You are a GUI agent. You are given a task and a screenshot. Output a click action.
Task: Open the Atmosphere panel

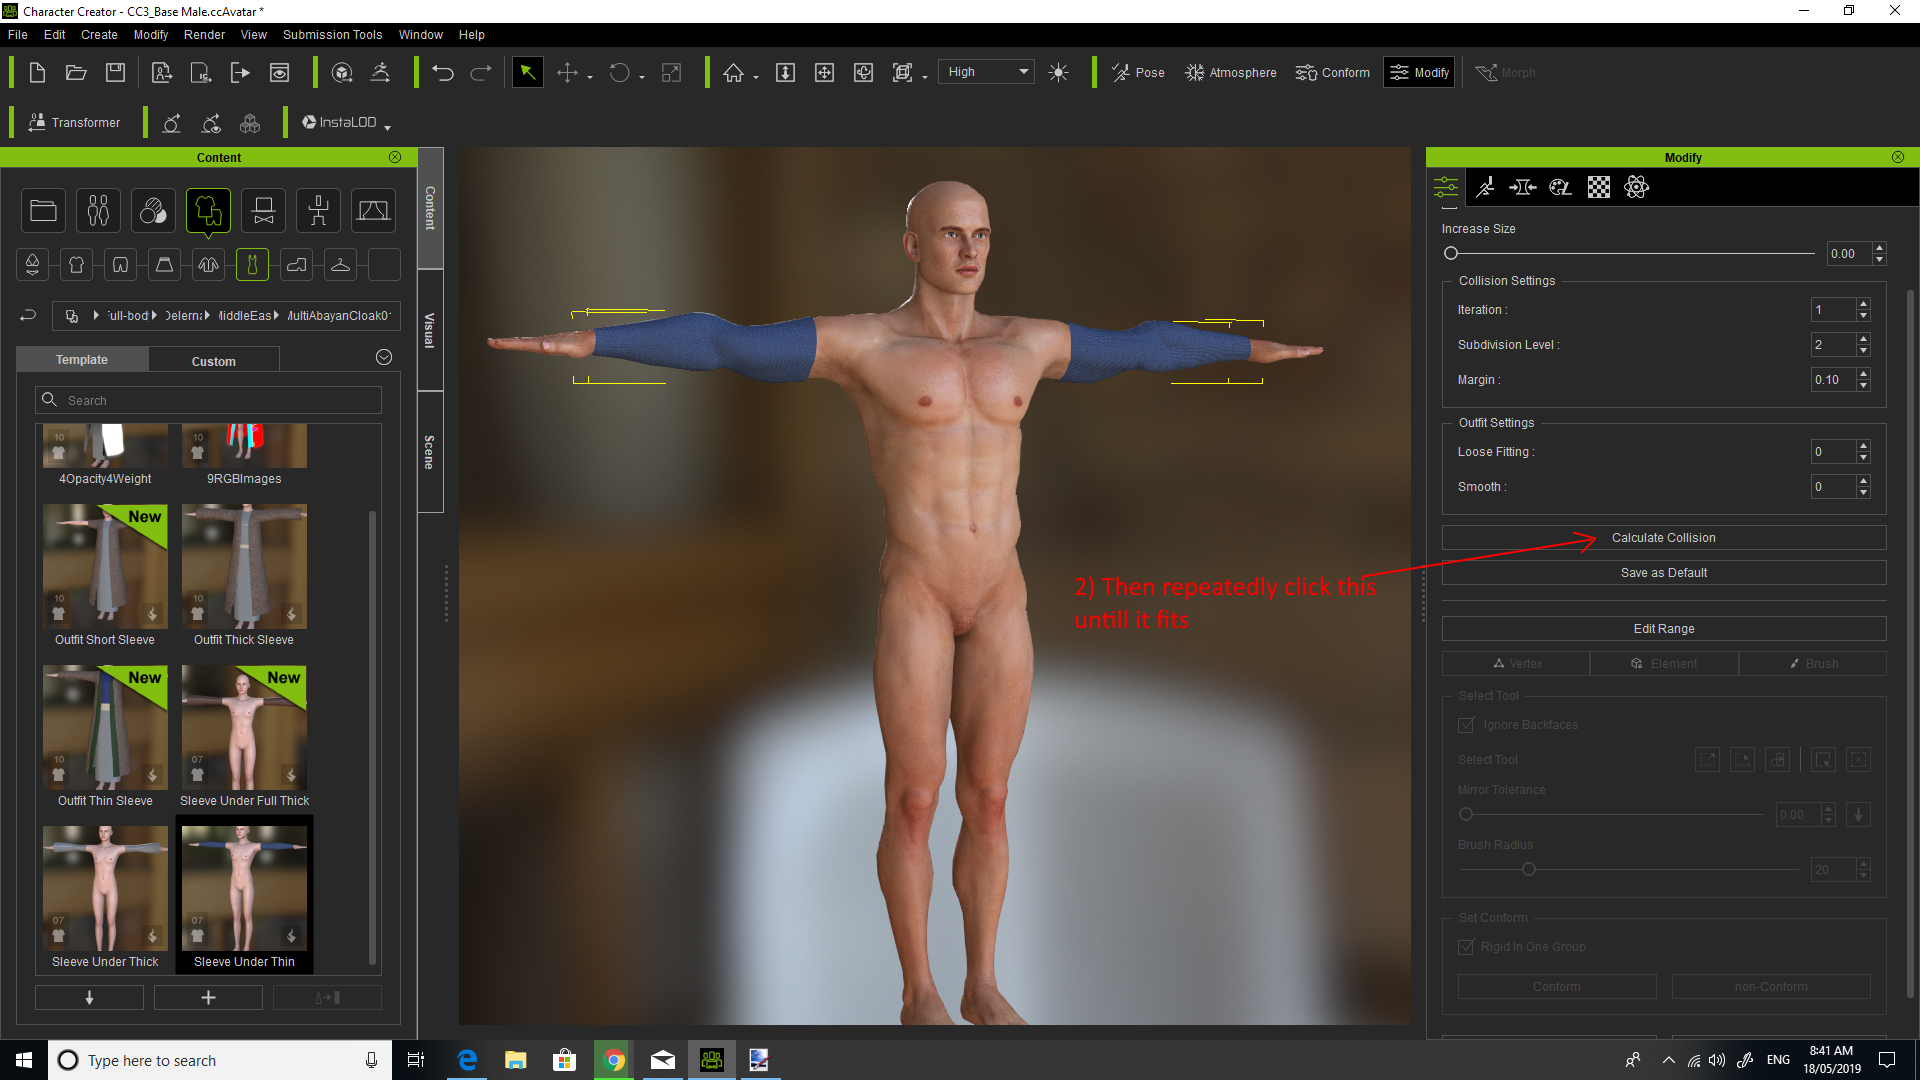coord(1231,73)
